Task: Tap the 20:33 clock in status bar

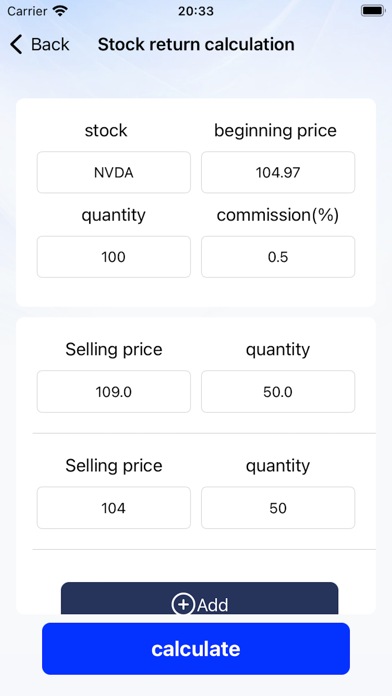Action: coord(196,11)
